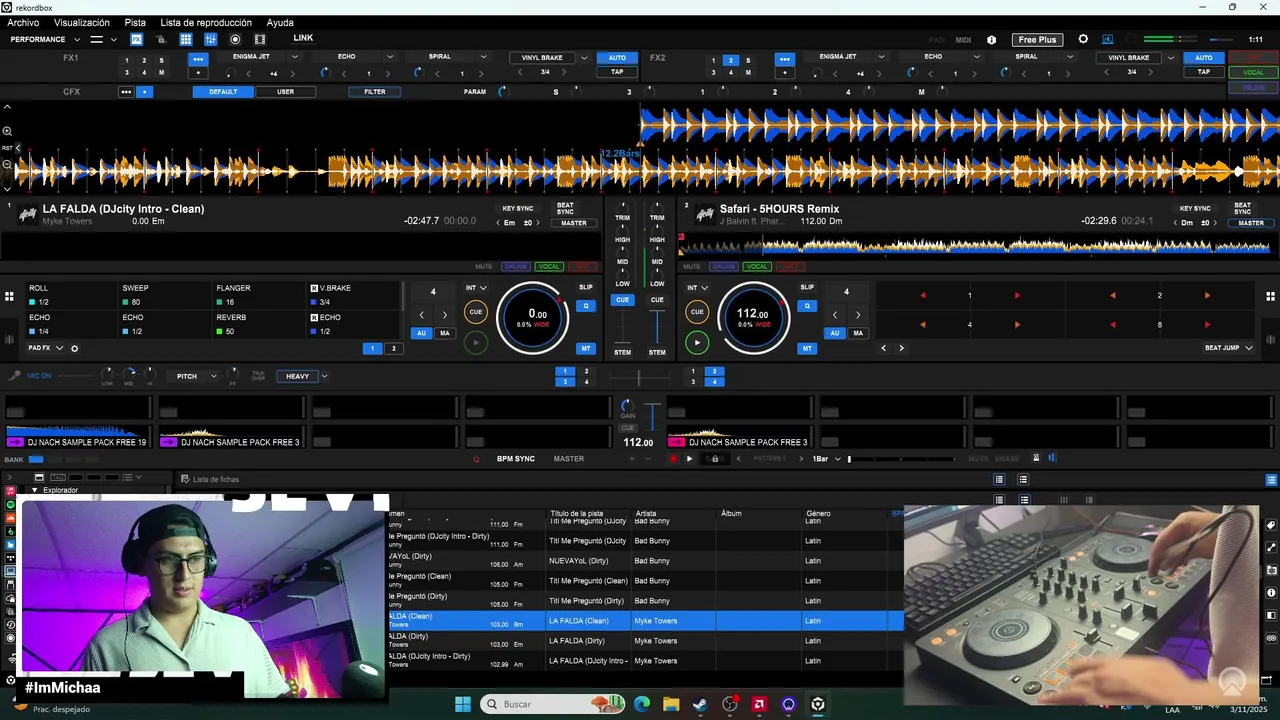The image size is (1280, 720).
Task: Open the Pista menu
Action: [x=135, y=23]
